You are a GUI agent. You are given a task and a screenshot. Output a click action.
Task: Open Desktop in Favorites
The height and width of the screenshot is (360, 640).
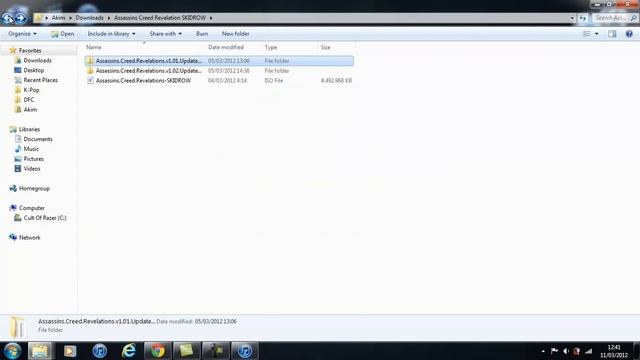(33, 70)
